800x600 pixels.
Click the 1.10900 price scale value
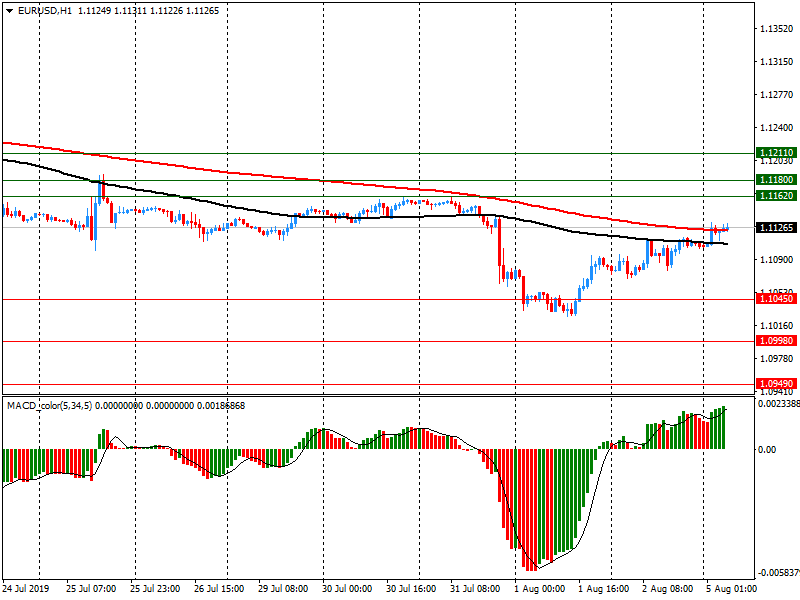[777, 260]
